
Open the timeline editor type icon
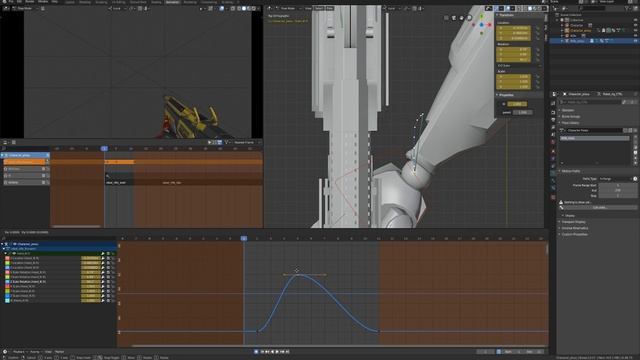tap(5, 351)
